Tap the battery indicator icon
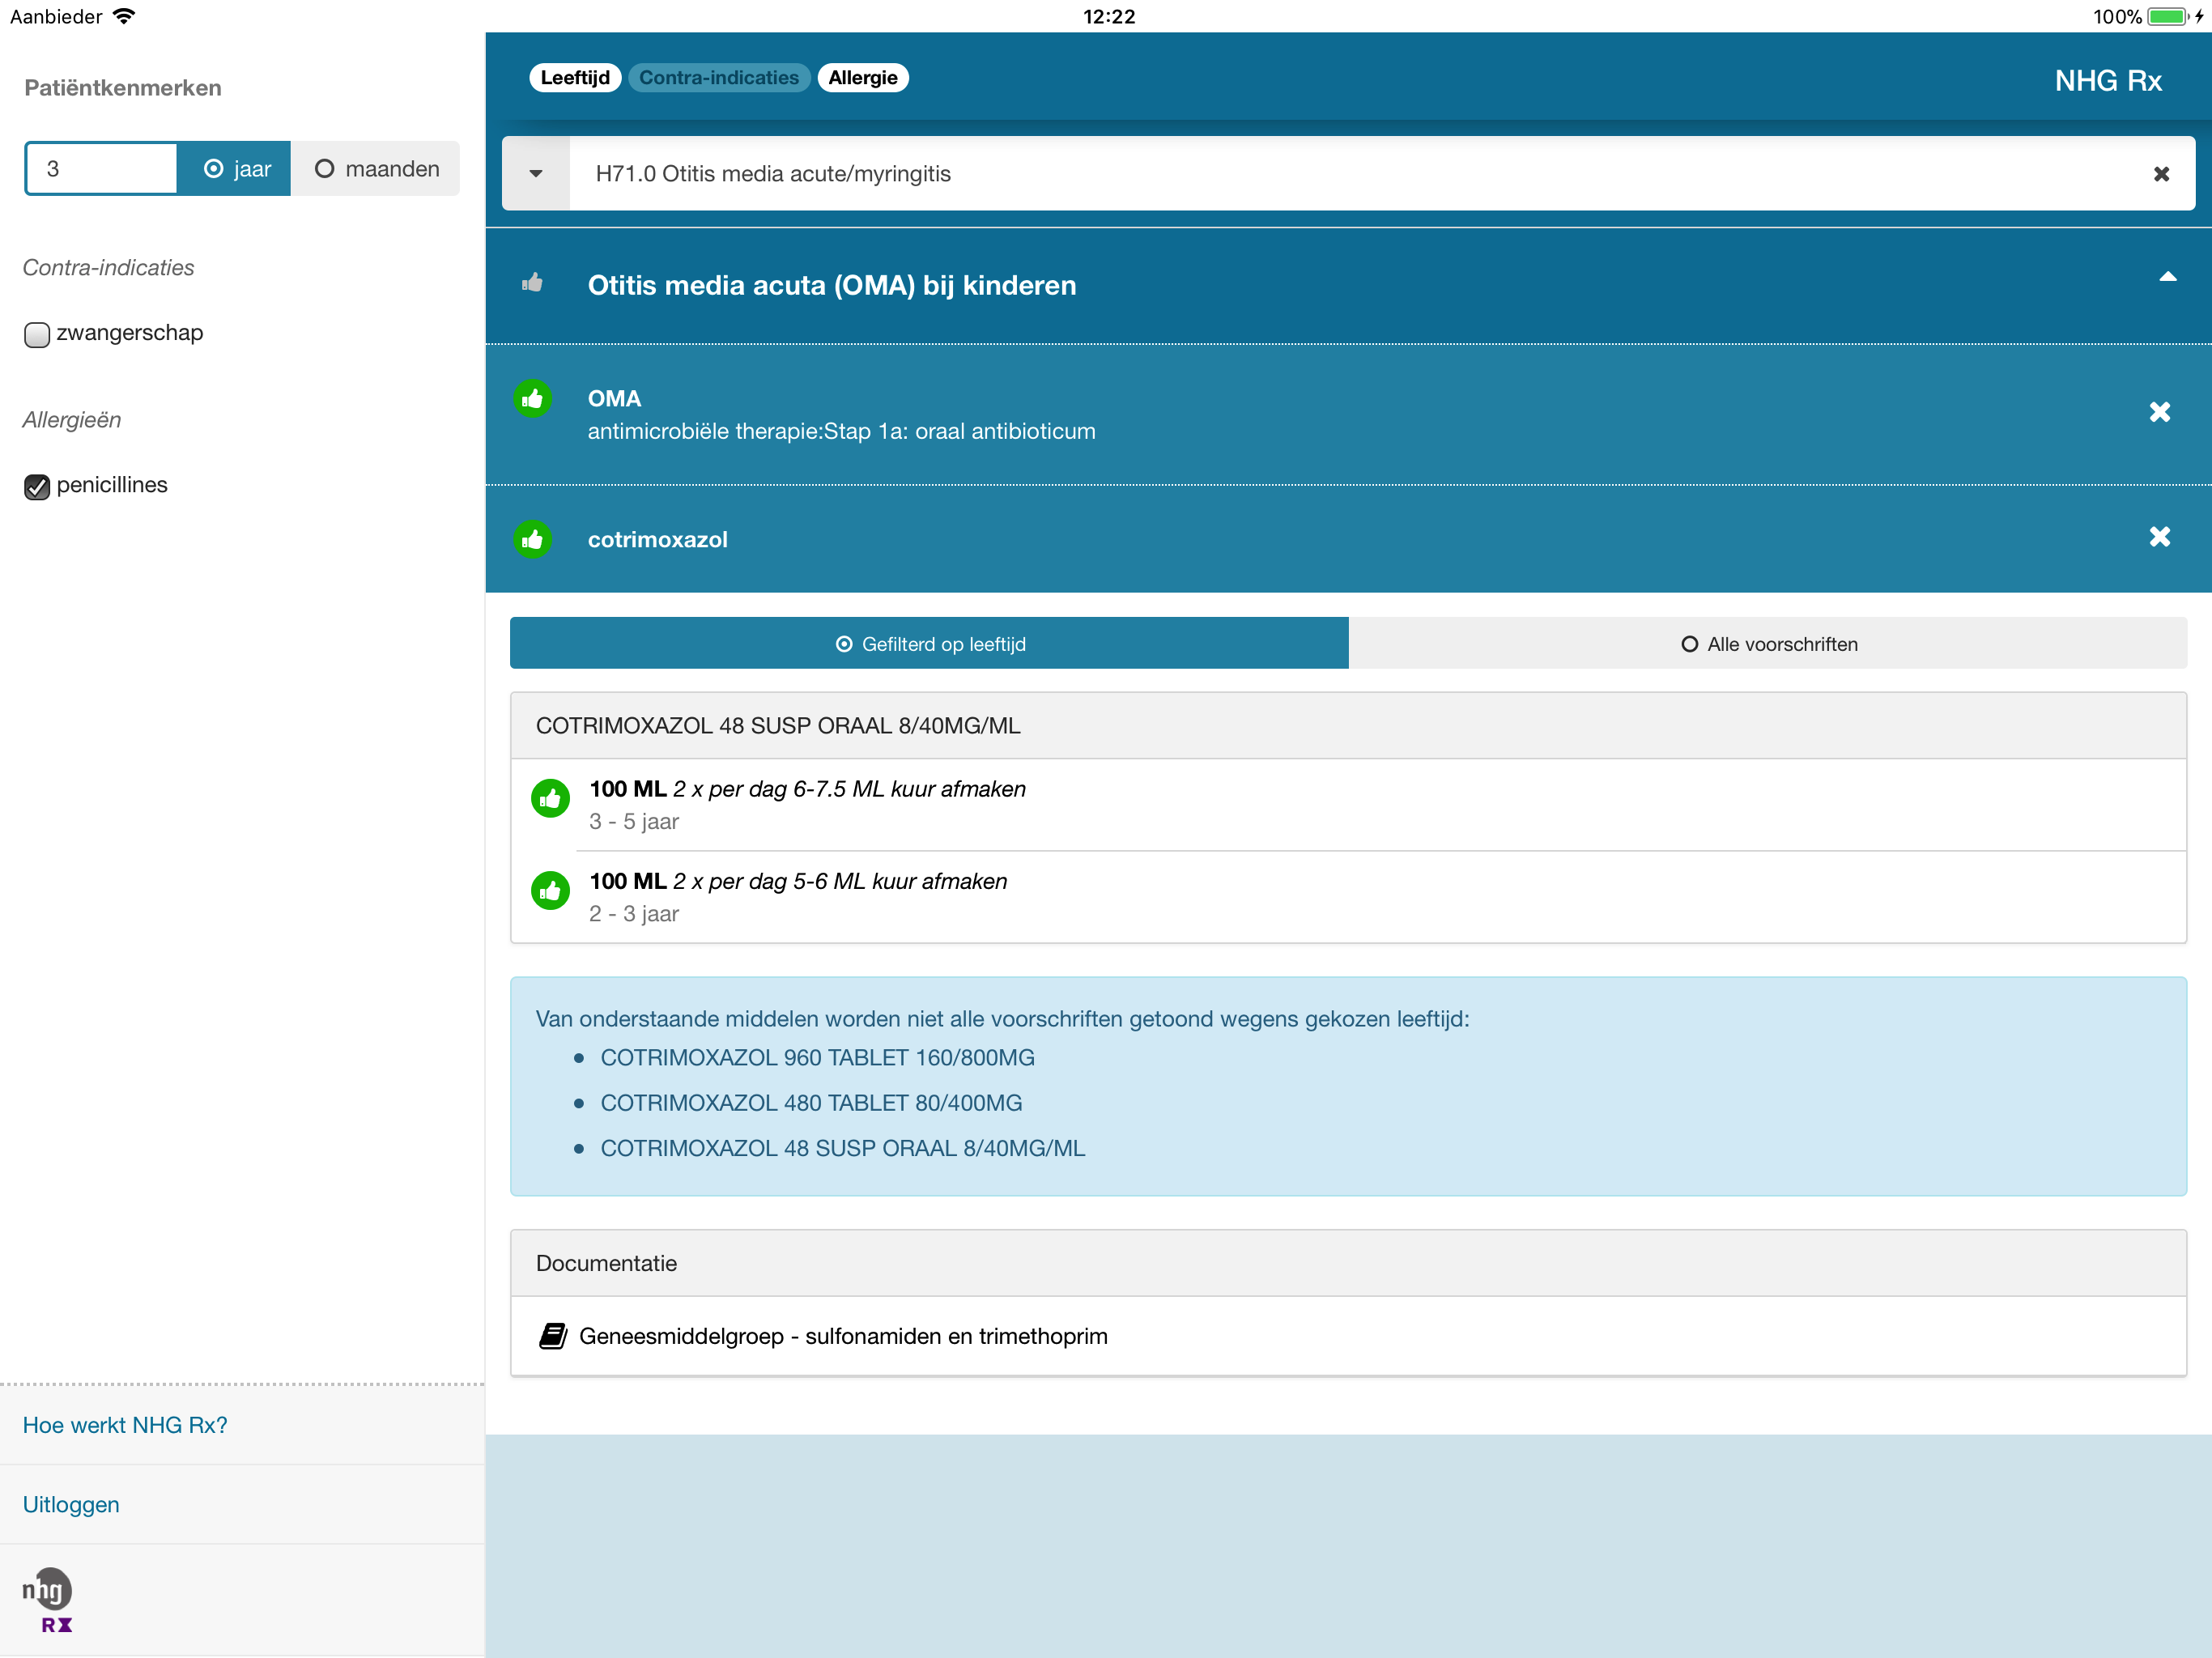 2168,16
